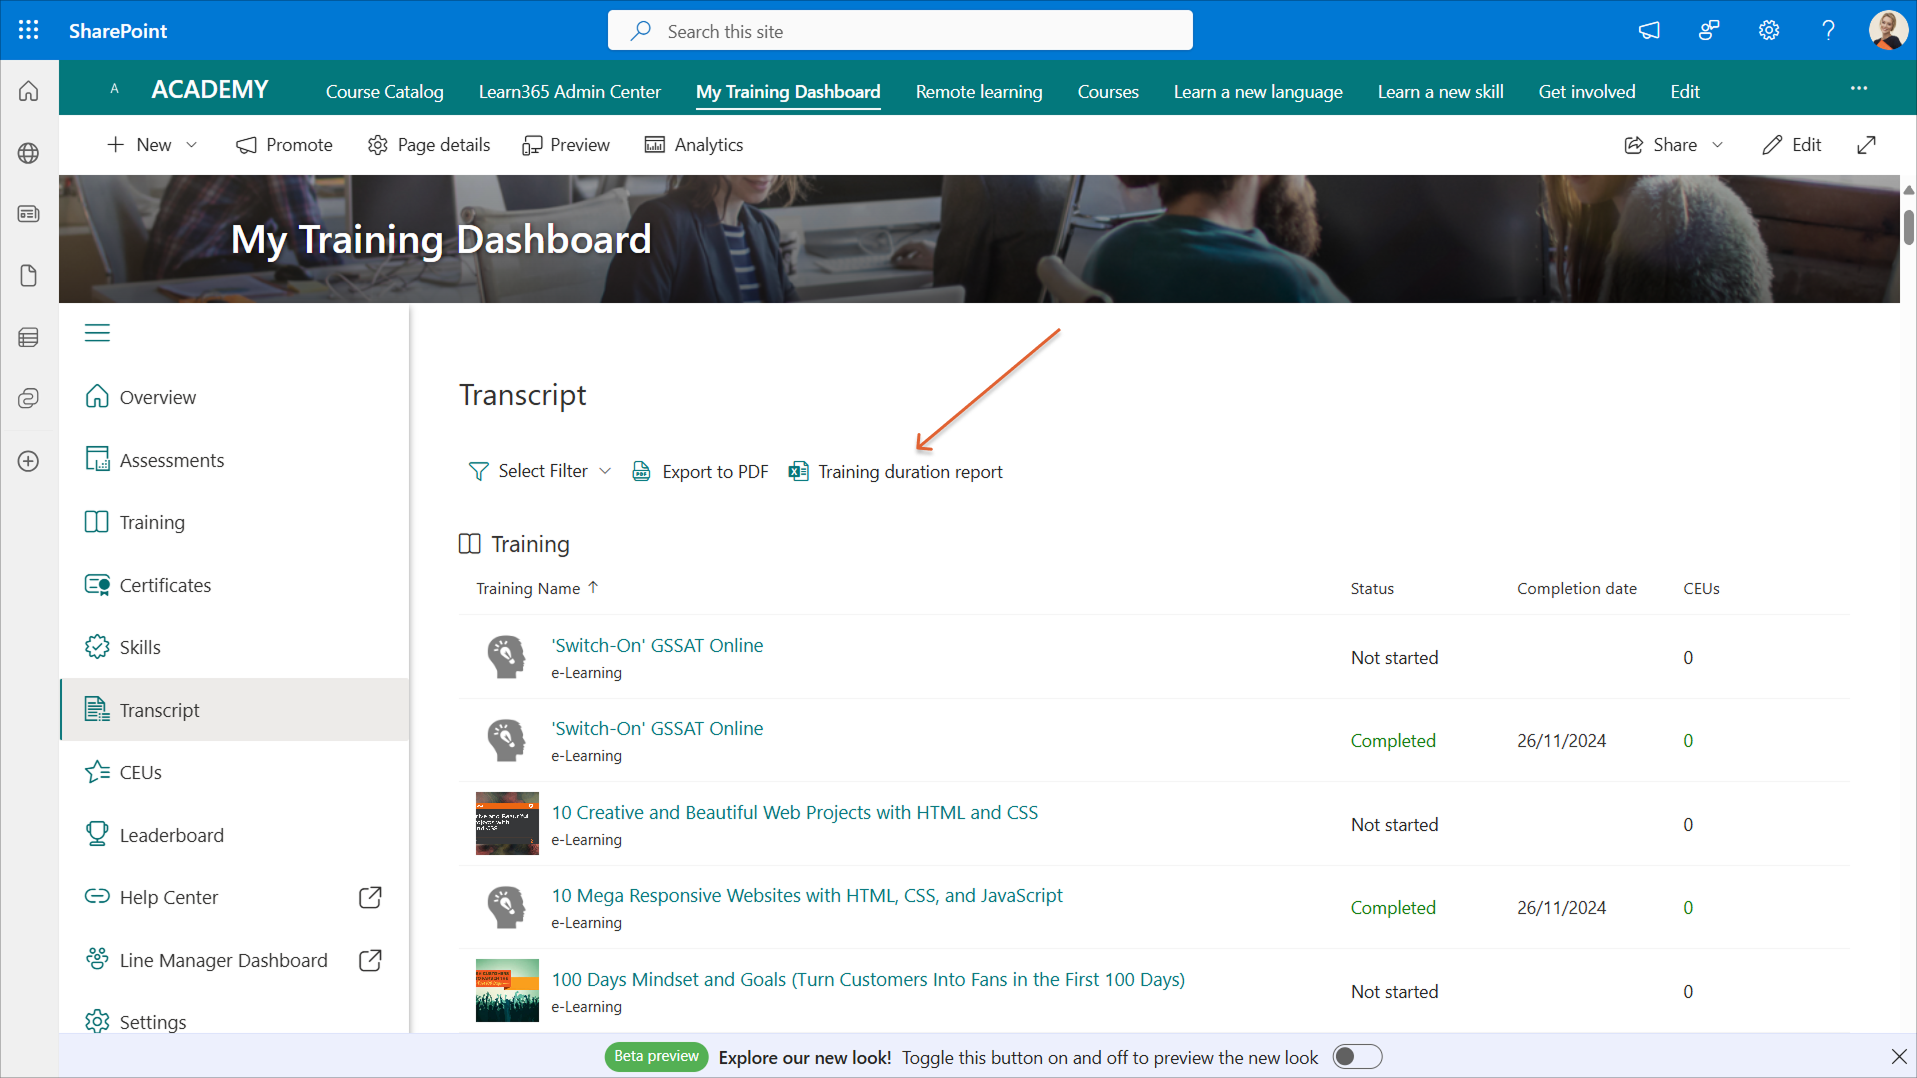Click the create plus icon in left rail
This screenshot has width=1917, height=1078.
click(x=28, y=461)
